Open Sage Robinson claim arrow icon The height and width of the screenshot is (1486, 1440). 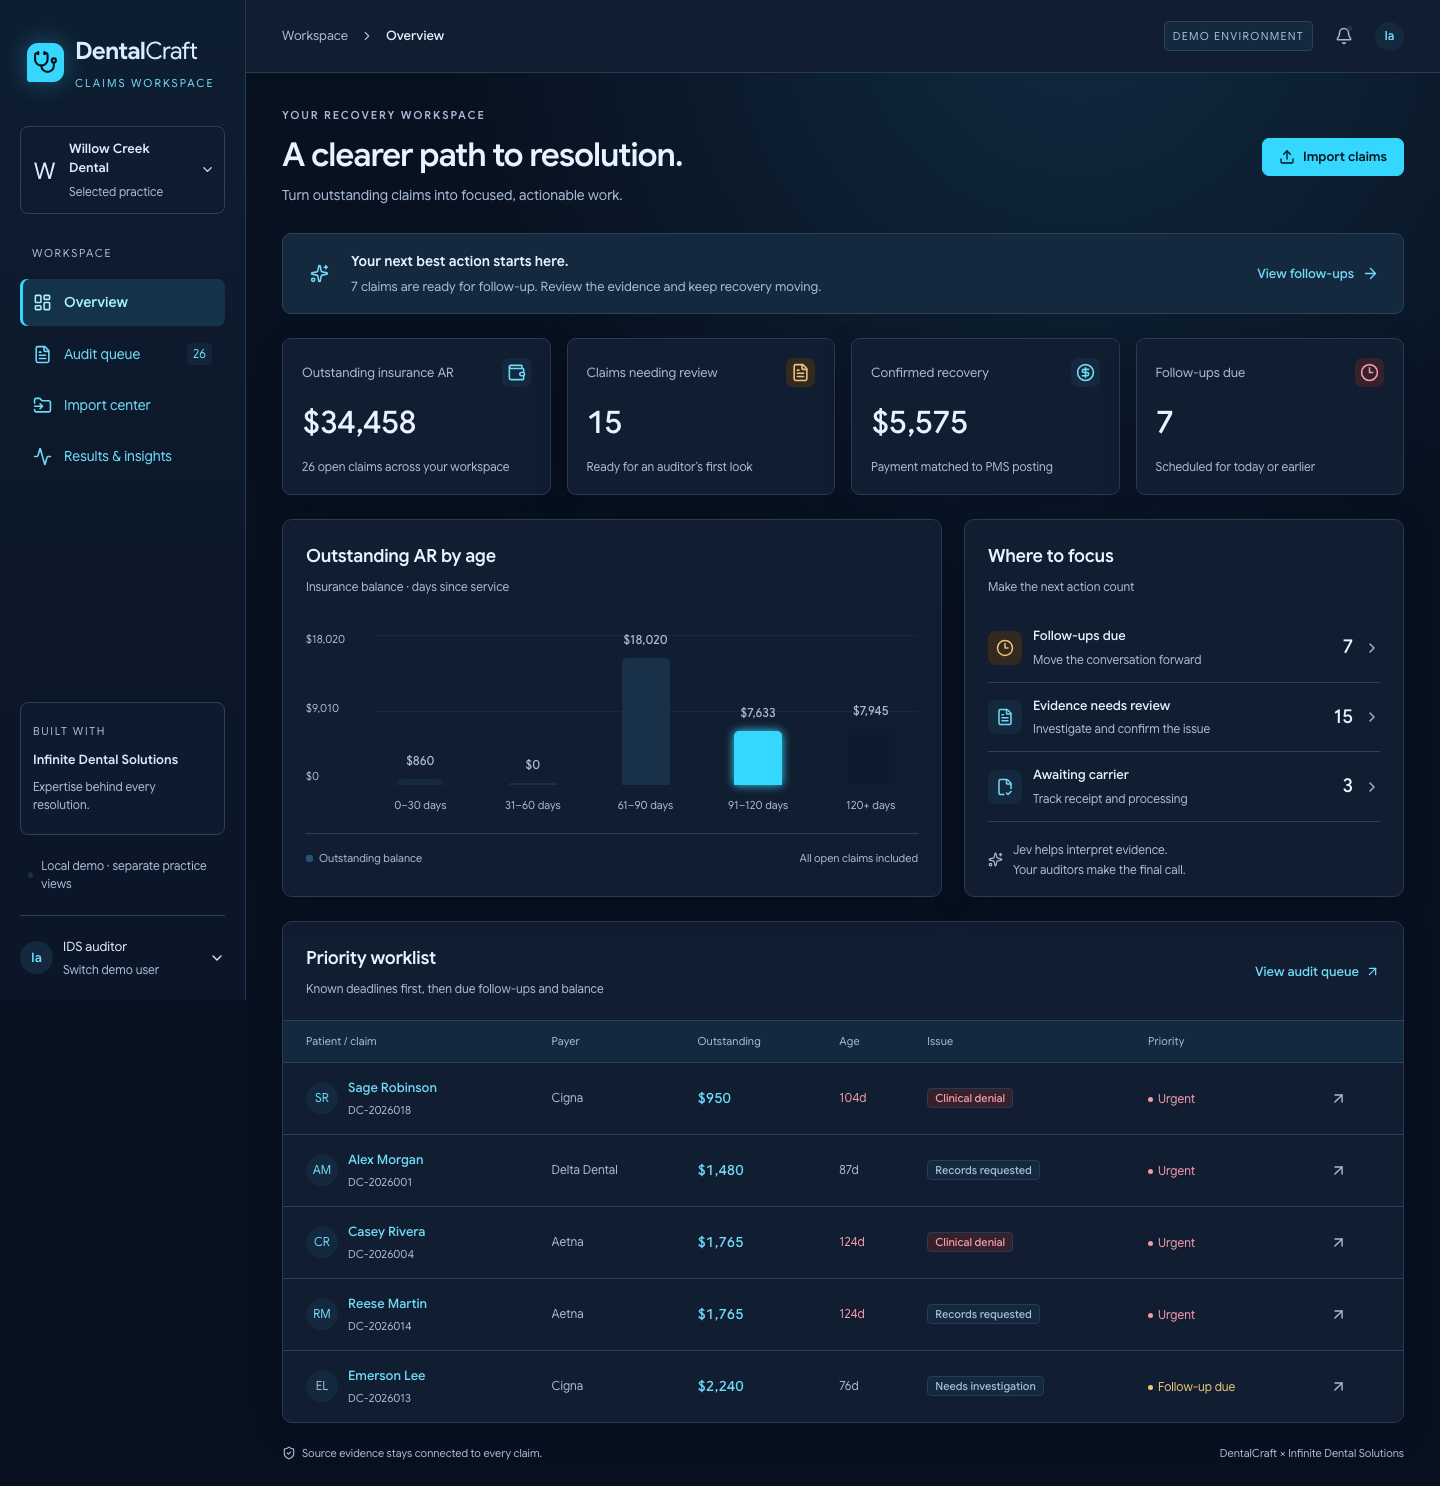tap(1339, 1098)
